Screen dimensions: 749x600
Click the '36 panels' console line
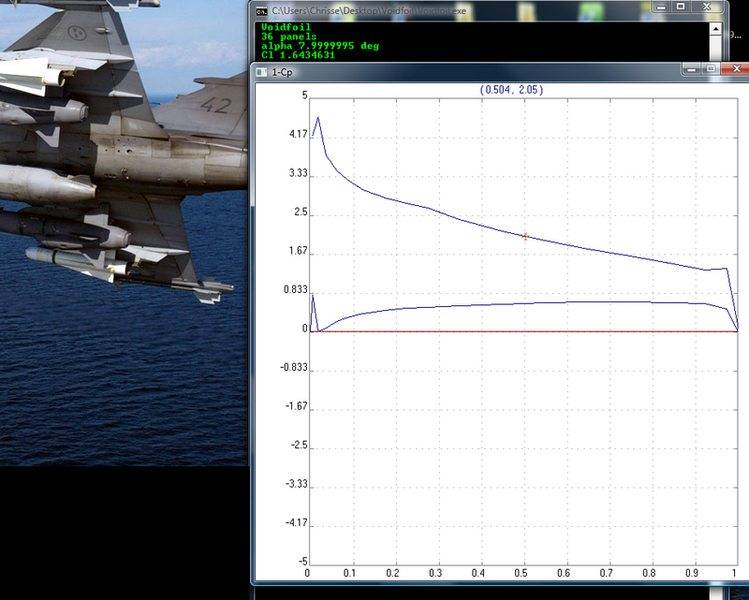point(289,36)
